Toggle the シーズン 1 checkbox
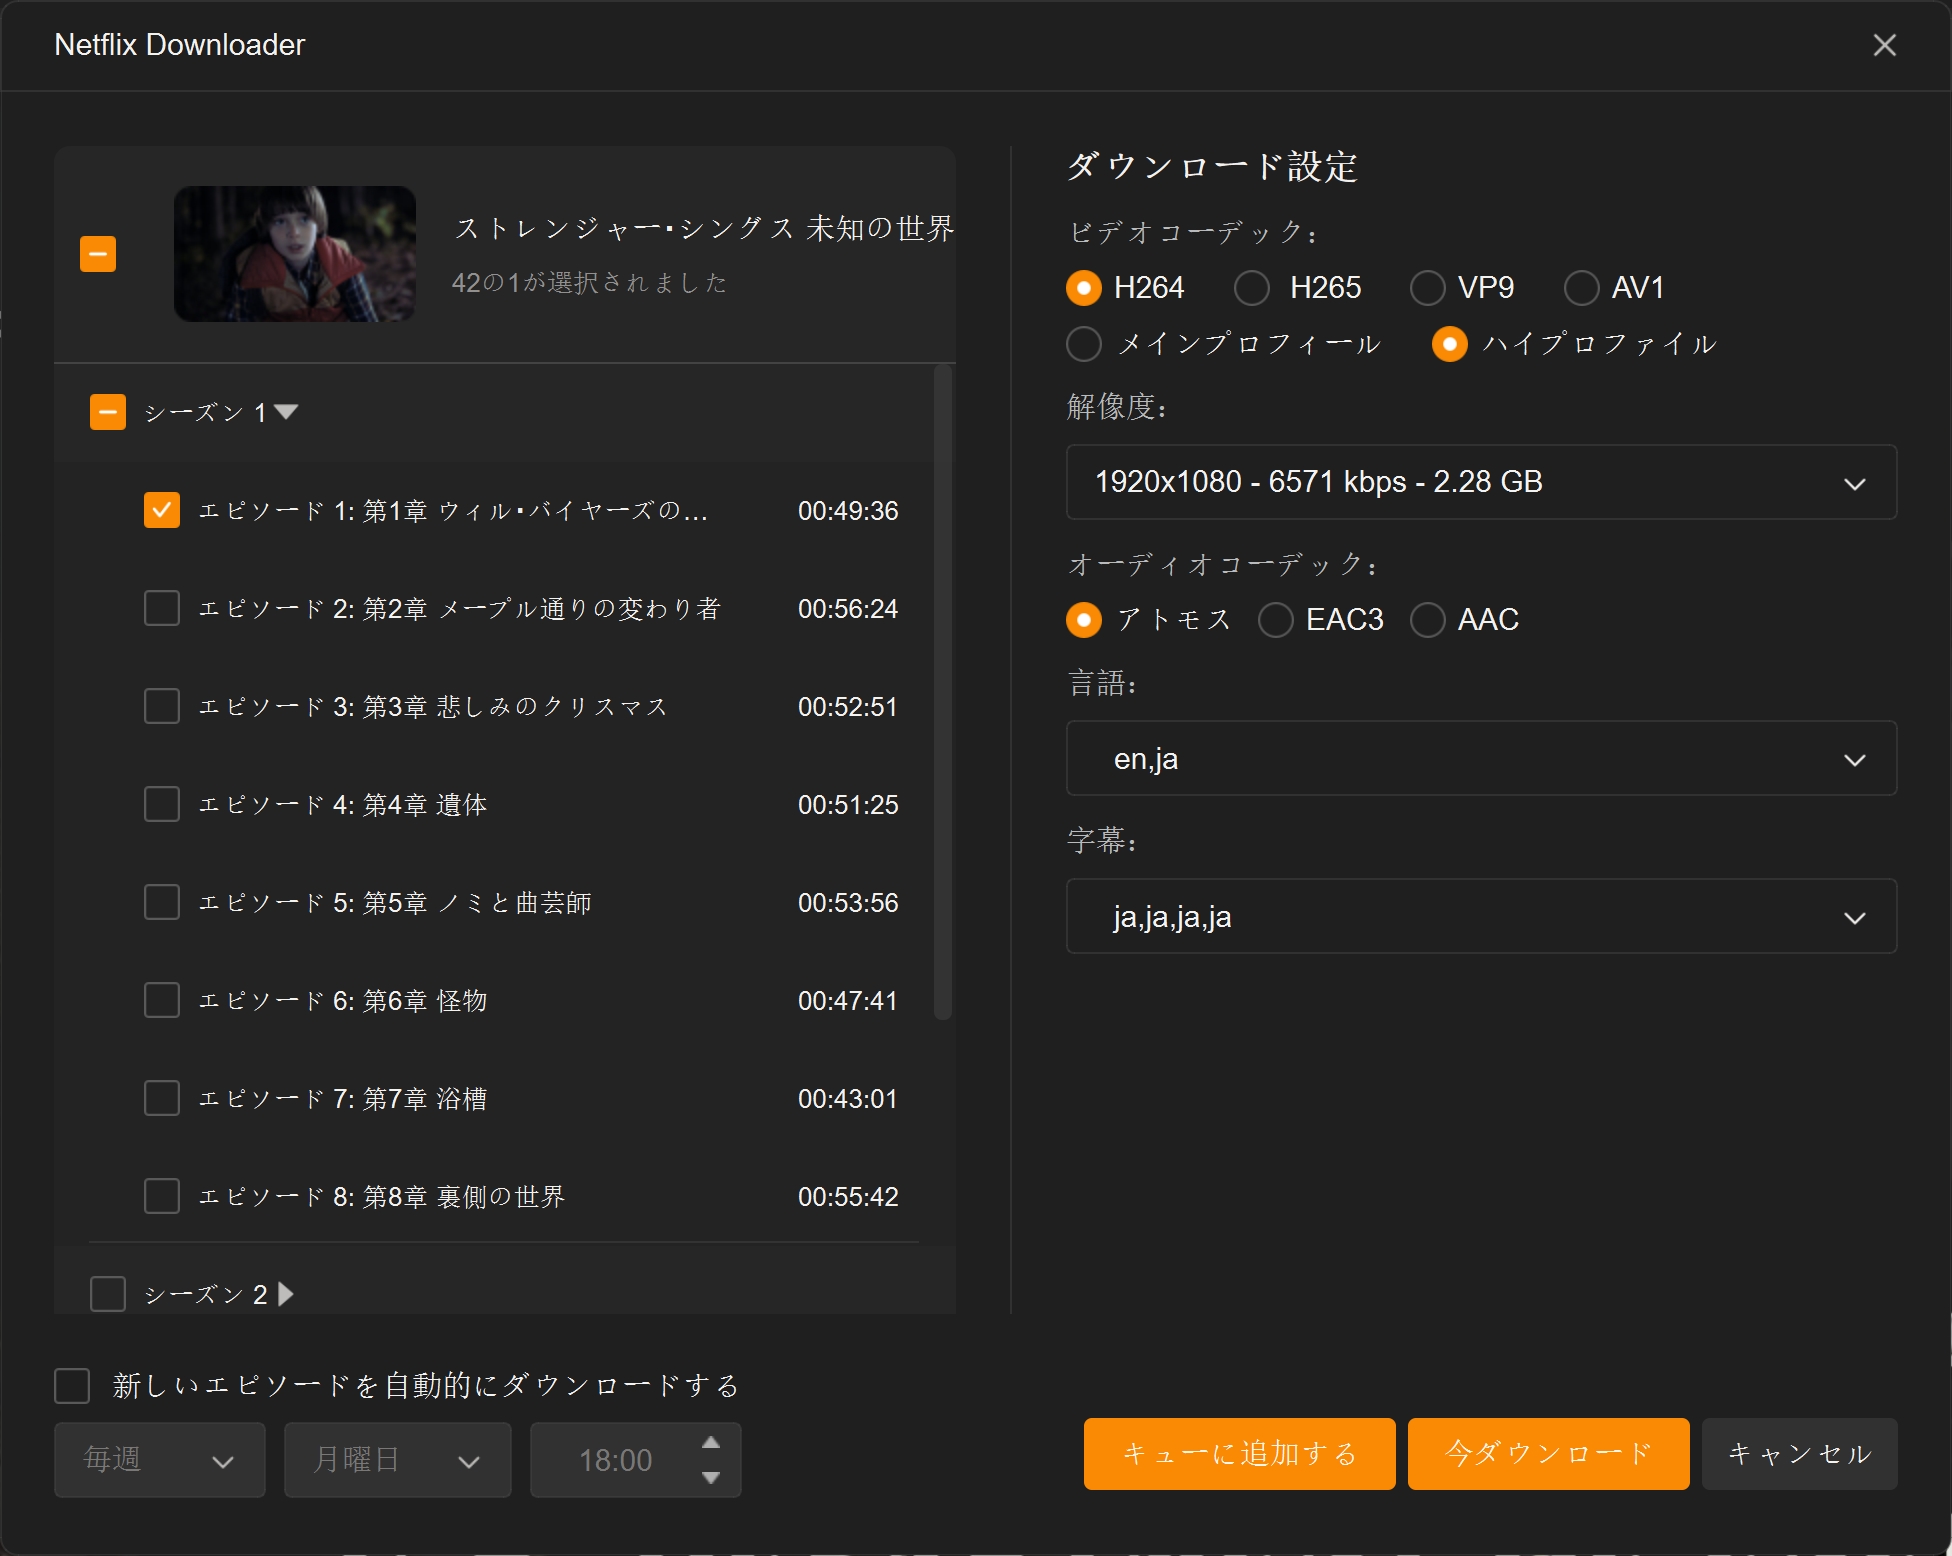Image resolution: width=1952 pixels, height=1556 pixels. 108,412
